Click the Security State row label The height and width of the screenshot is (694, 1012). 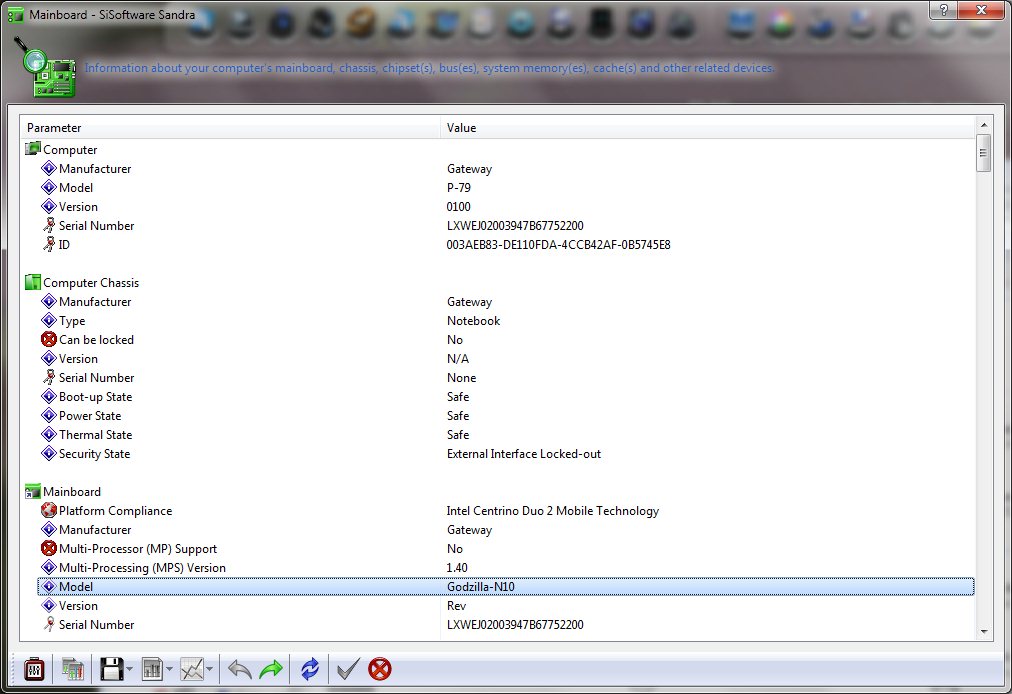(94, 454)
